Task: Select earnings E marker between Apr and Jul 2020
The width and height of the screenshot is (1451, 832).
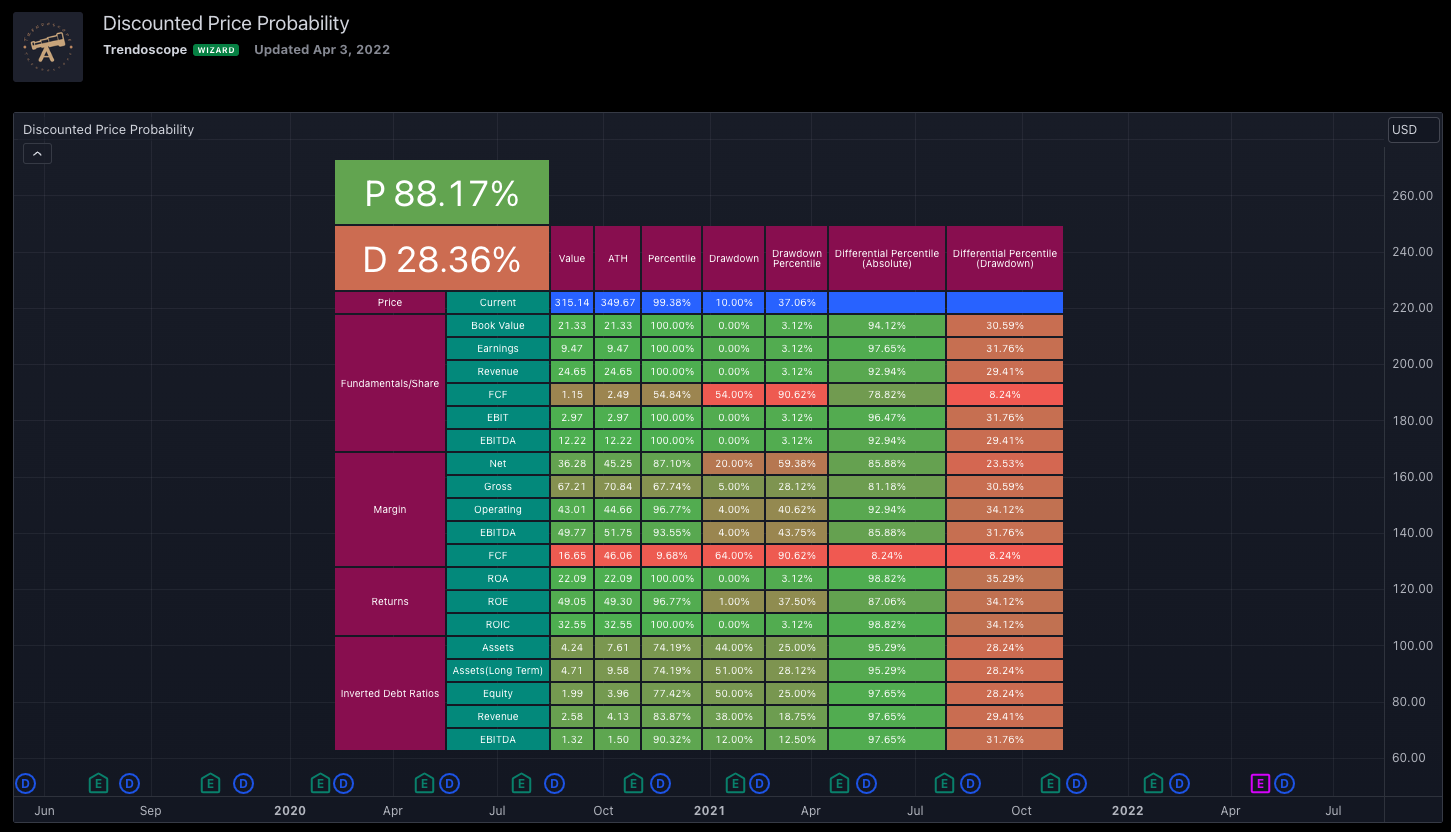Action: [424, 783]
